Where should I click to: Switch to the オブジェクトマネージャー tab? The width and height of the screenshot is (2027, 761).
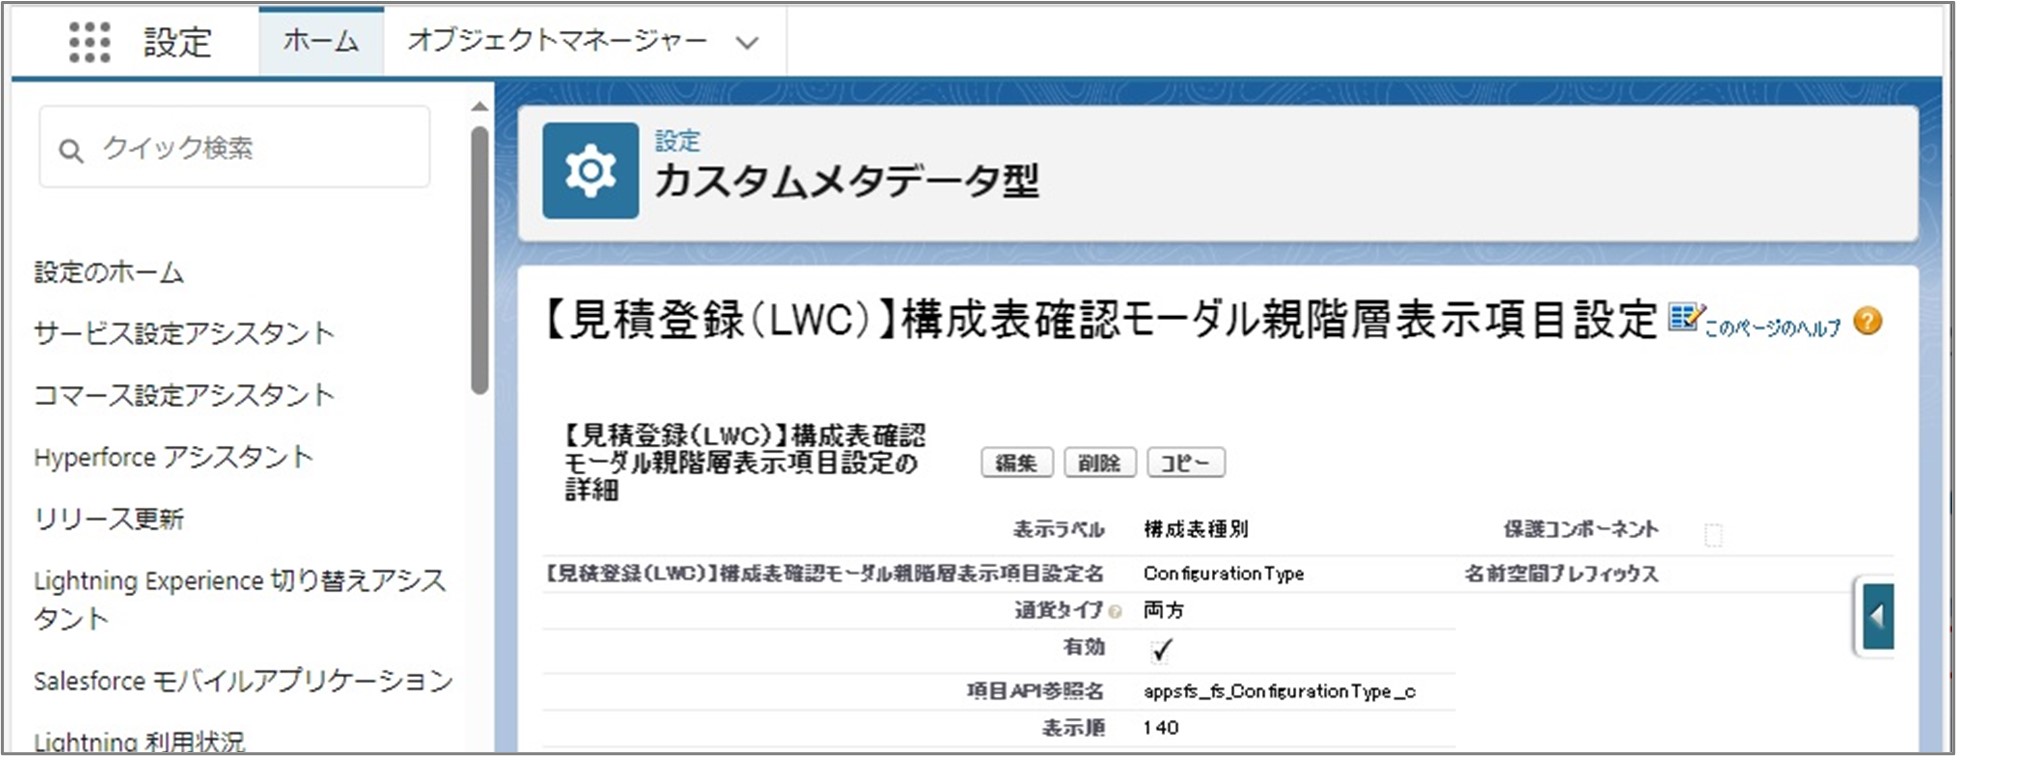pyautogui.click(x=557, y=41)
